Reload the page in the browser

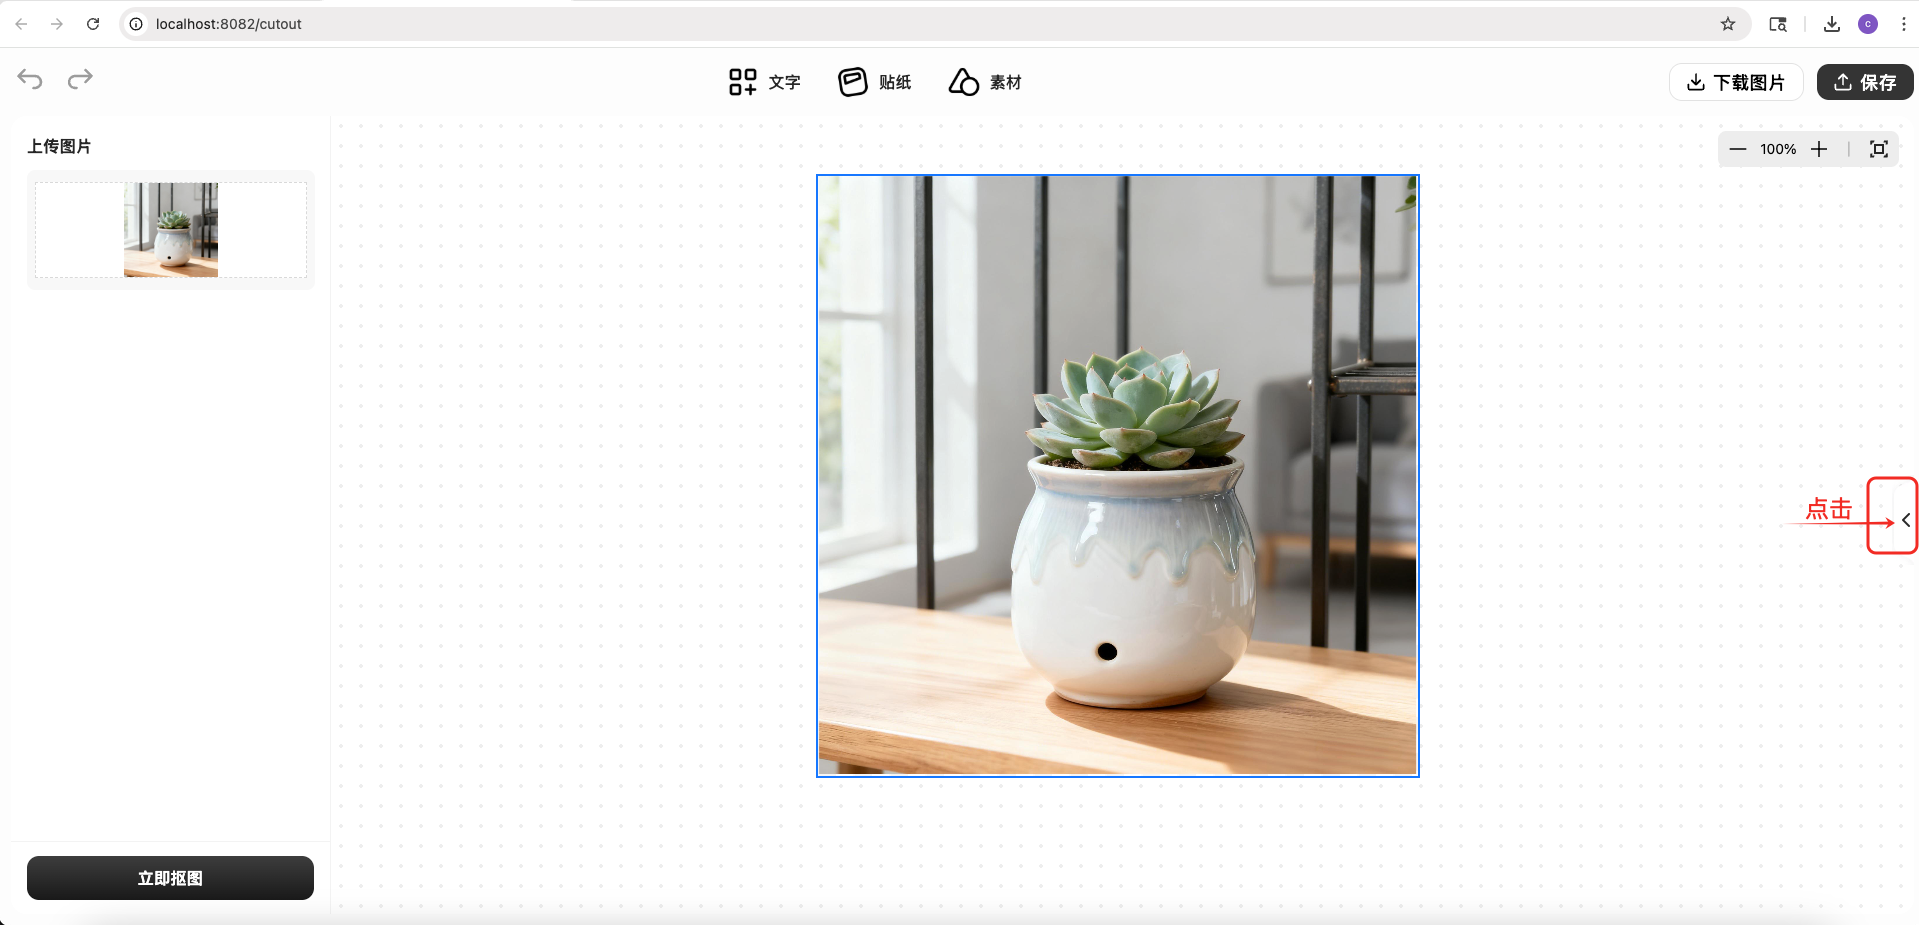93,24
